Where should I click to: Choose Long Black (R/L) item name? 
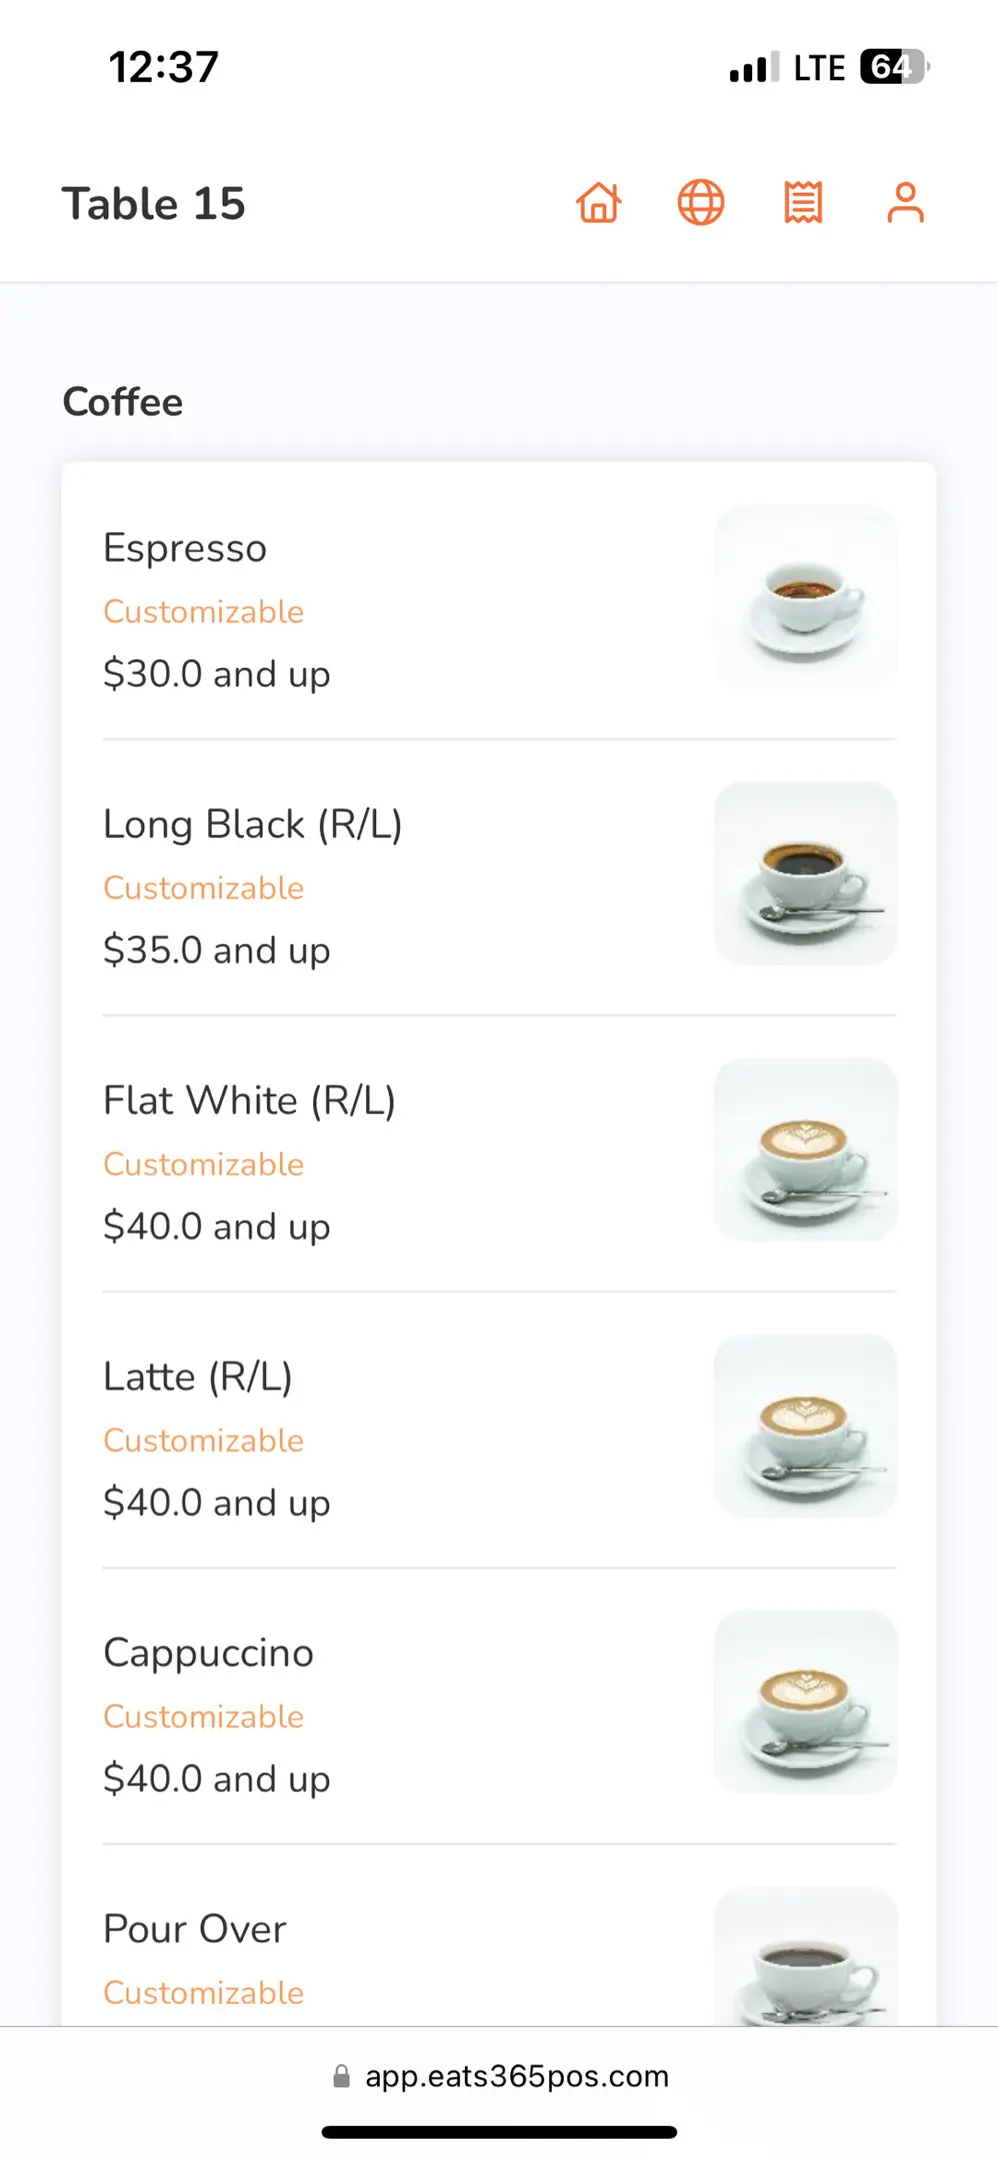tap(252, 824)
